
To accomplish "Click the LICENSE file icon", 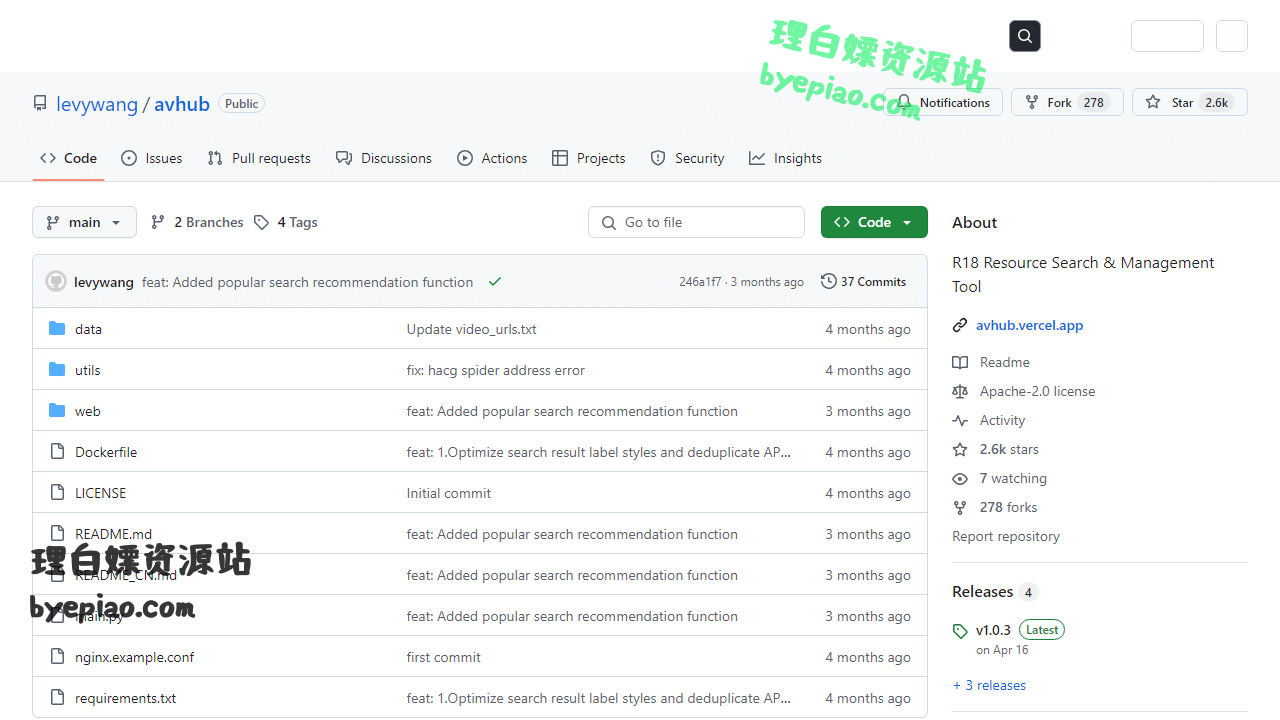I will tap(57, 493).
